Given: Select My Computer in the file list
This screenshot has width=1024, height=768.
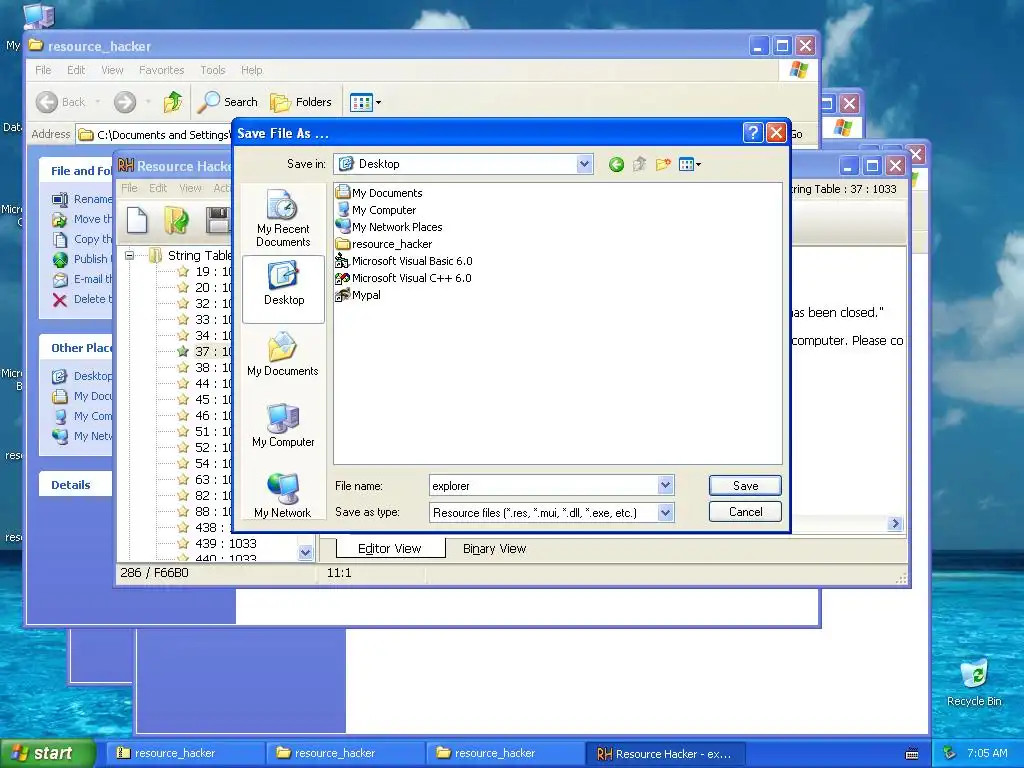Looking at the screenshot, I should coord(376,210).
